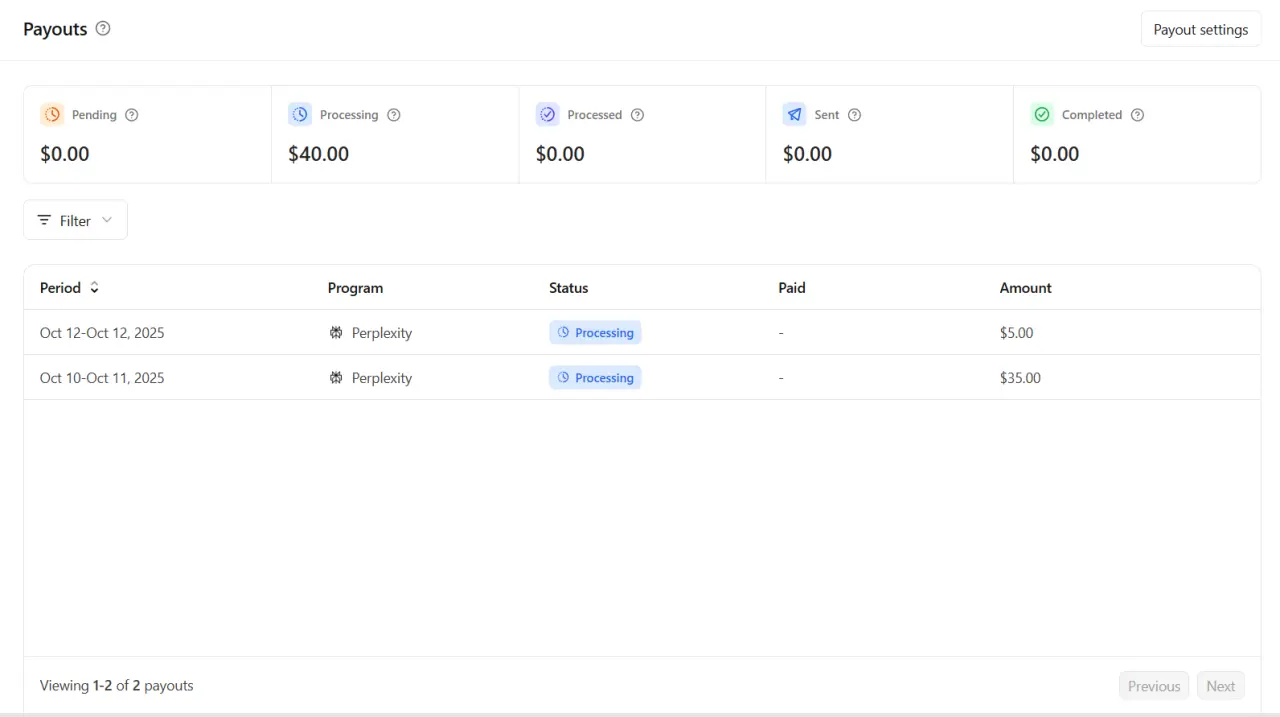
Task: Click the $0.00 Completed total
Action: 1055,154
